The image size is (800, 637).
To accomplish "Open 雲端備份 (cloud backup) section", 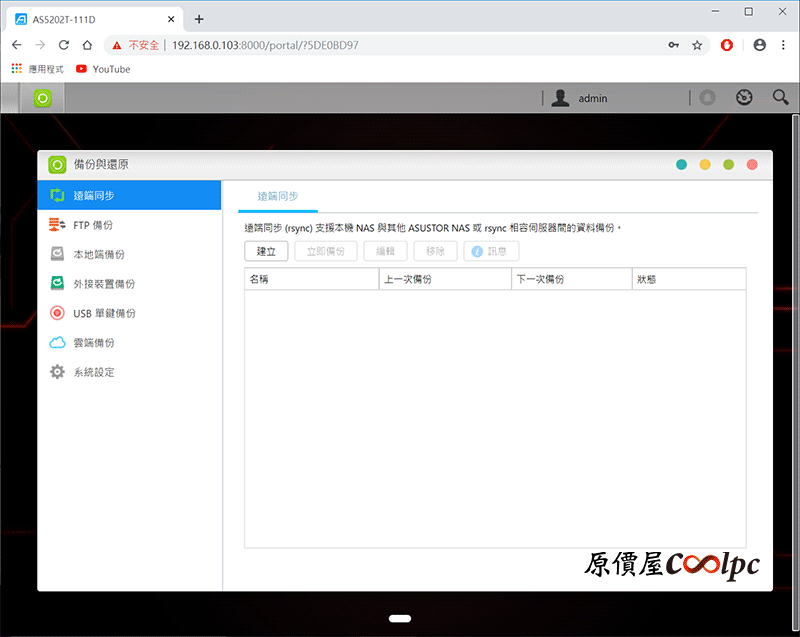I will pos(129,343).
